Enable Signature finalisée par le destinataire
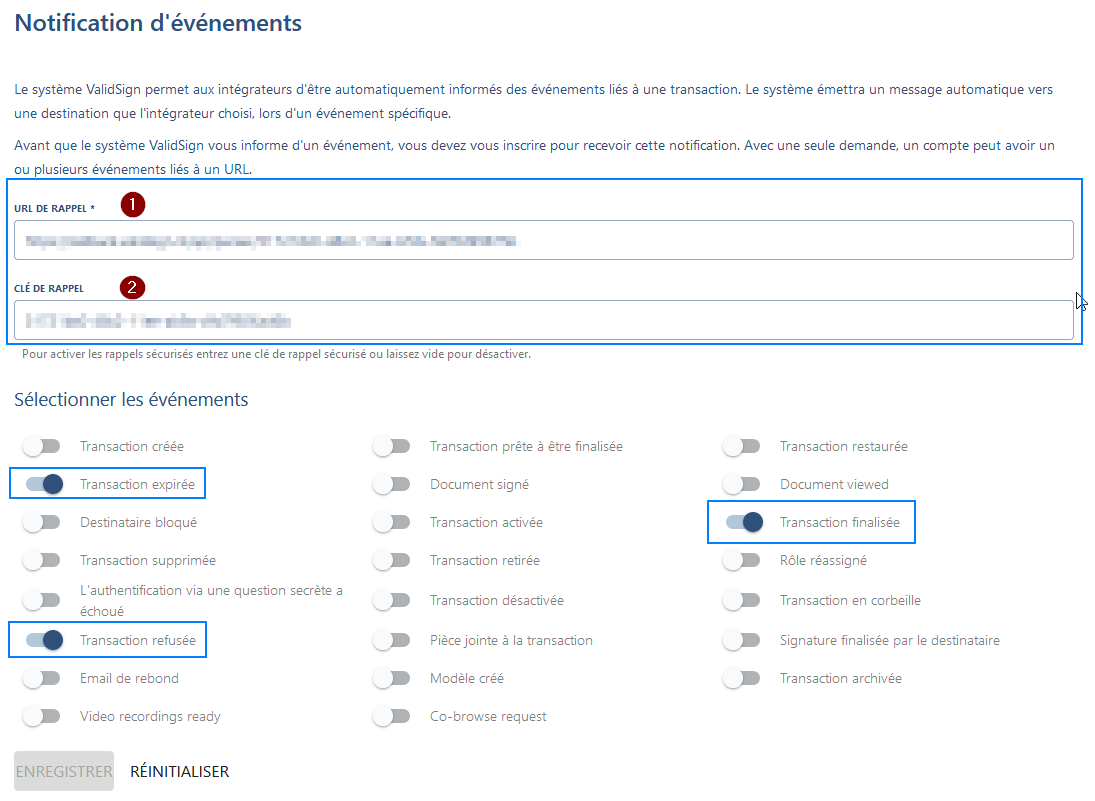The height and width of the screenshot is (801, 1095). 742,640
